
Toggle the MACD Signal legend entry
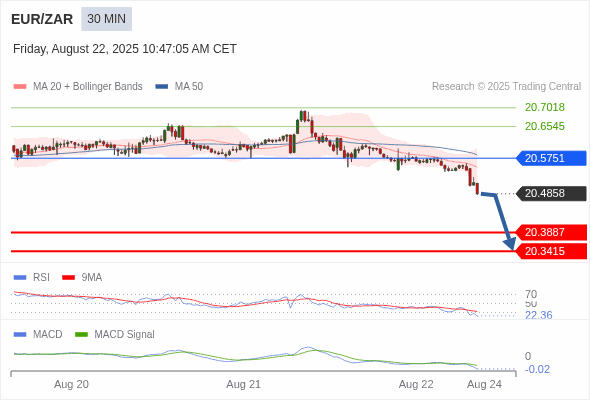115,334
